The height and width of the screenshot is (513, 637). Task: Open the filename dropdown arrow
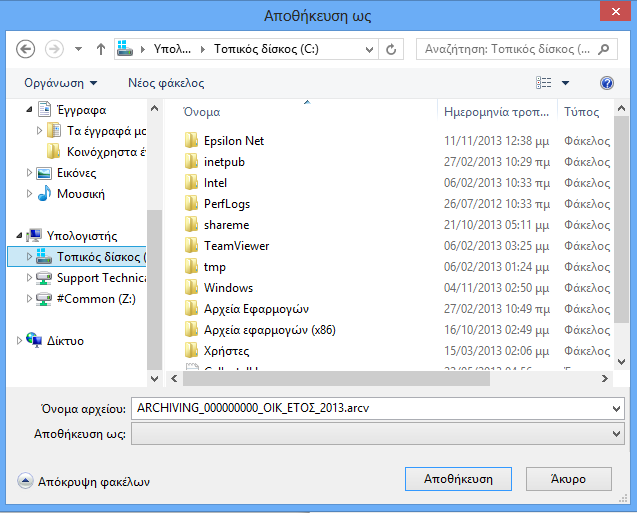click(617, 409)
